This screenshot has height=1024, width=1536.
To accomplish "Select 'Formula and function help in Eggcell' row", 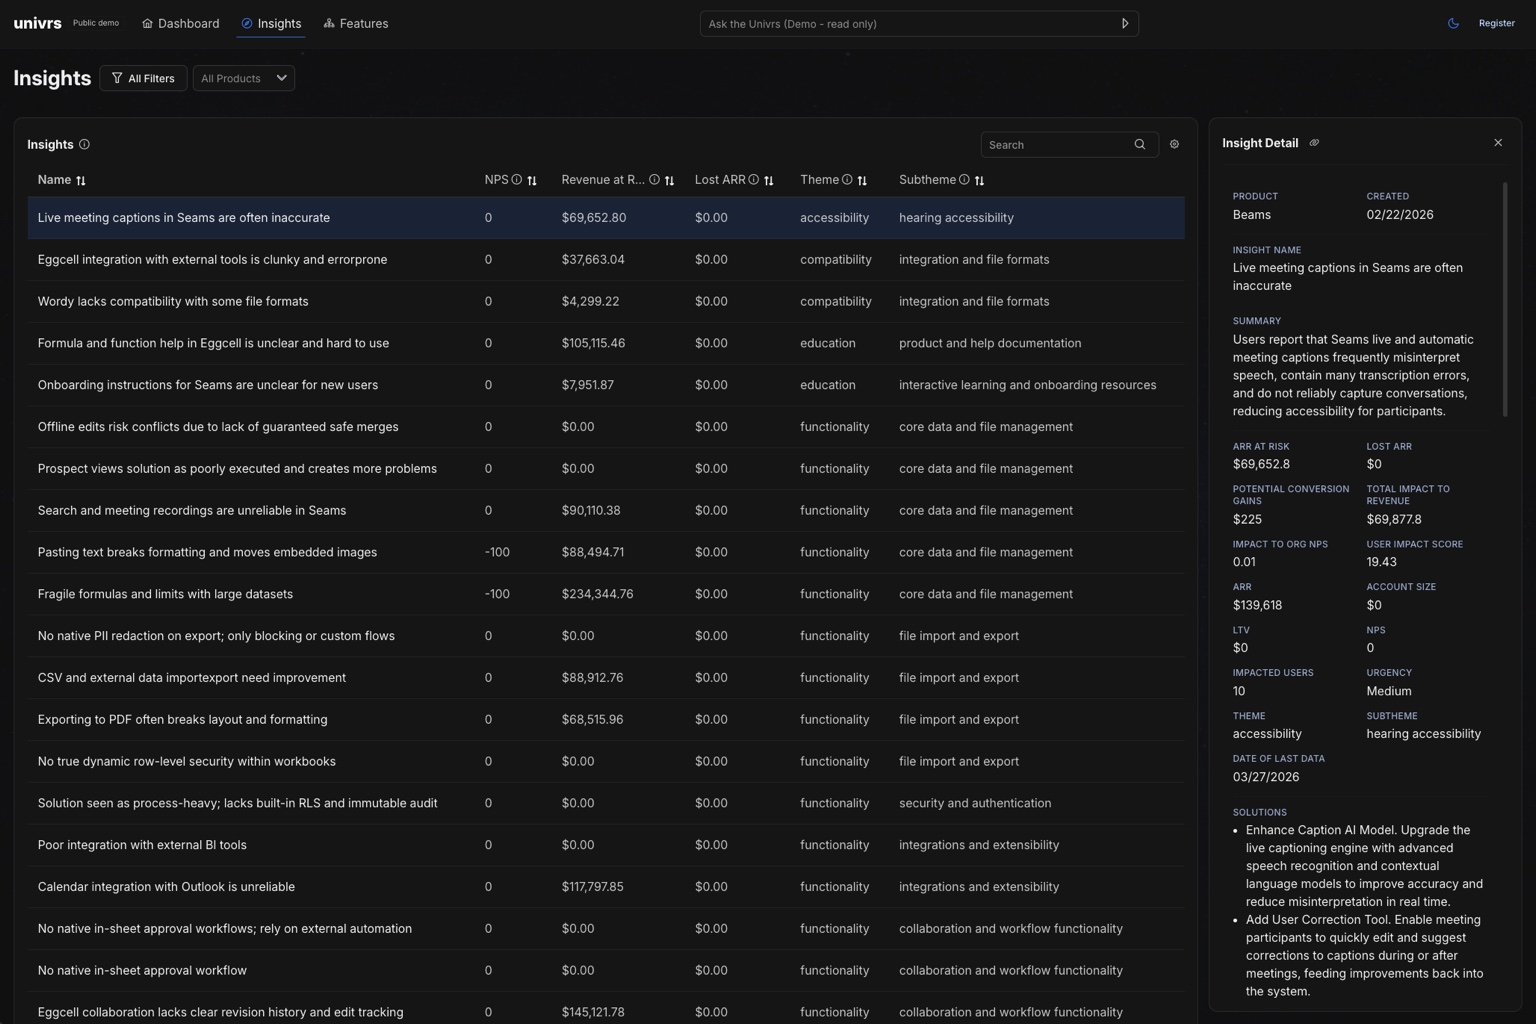I will 606,343.
